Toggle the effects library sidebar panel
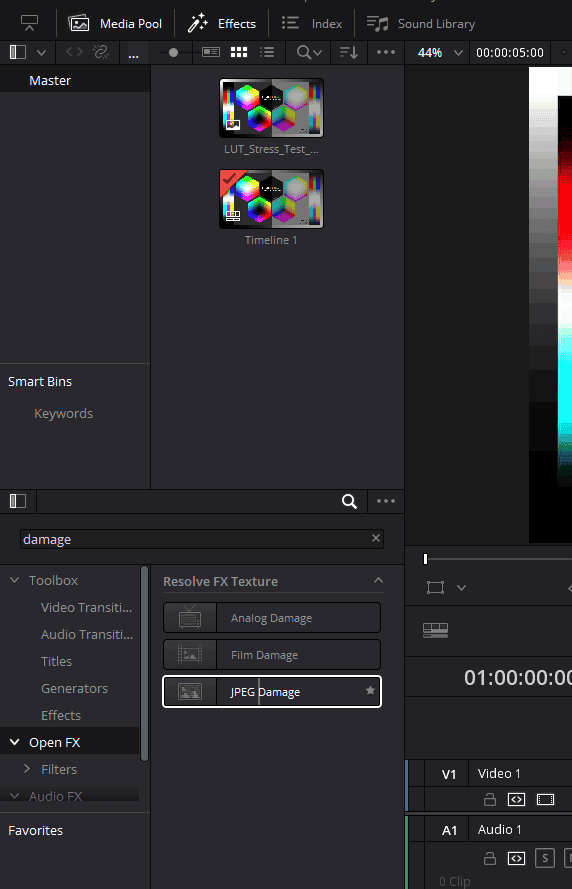Screen dimensions: 572x889 click(18, 501)
